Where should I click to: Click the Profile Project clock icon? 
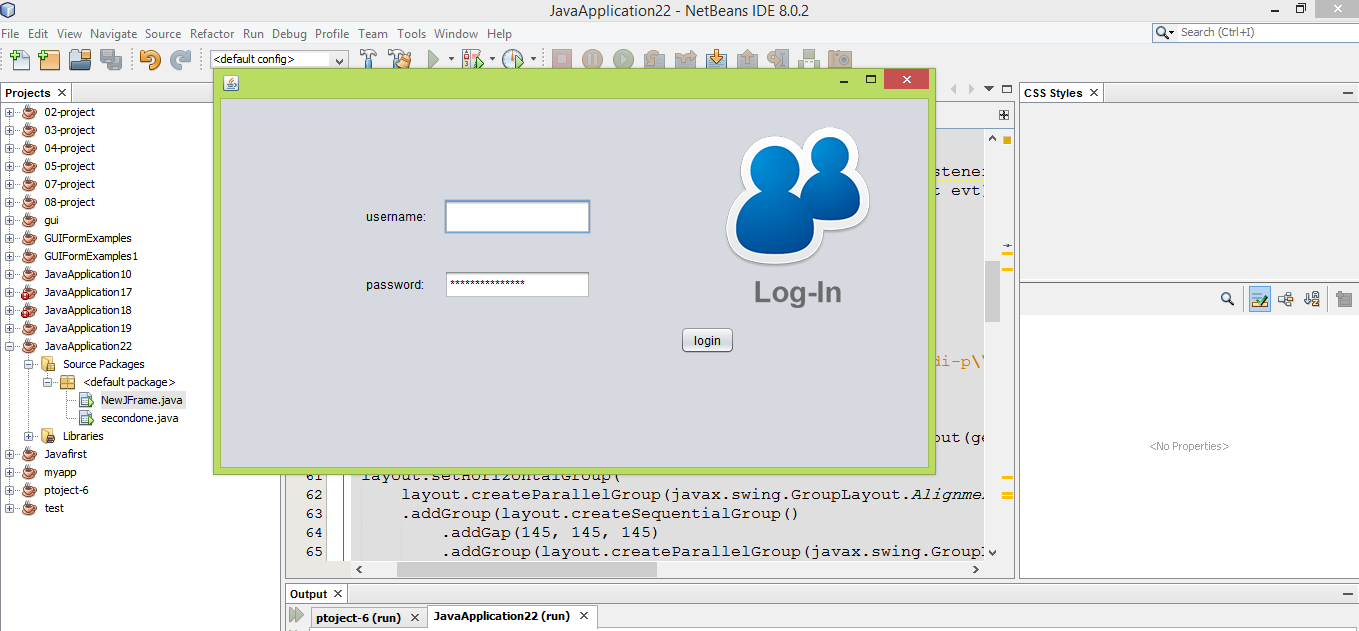pyautogui.click(x=512, y=59)
